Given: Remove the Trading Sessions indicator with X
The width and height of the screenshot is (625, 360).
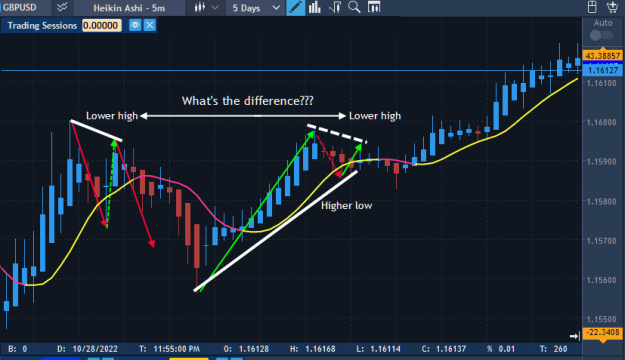Looking at the screenshot, I should coord(150,26).
